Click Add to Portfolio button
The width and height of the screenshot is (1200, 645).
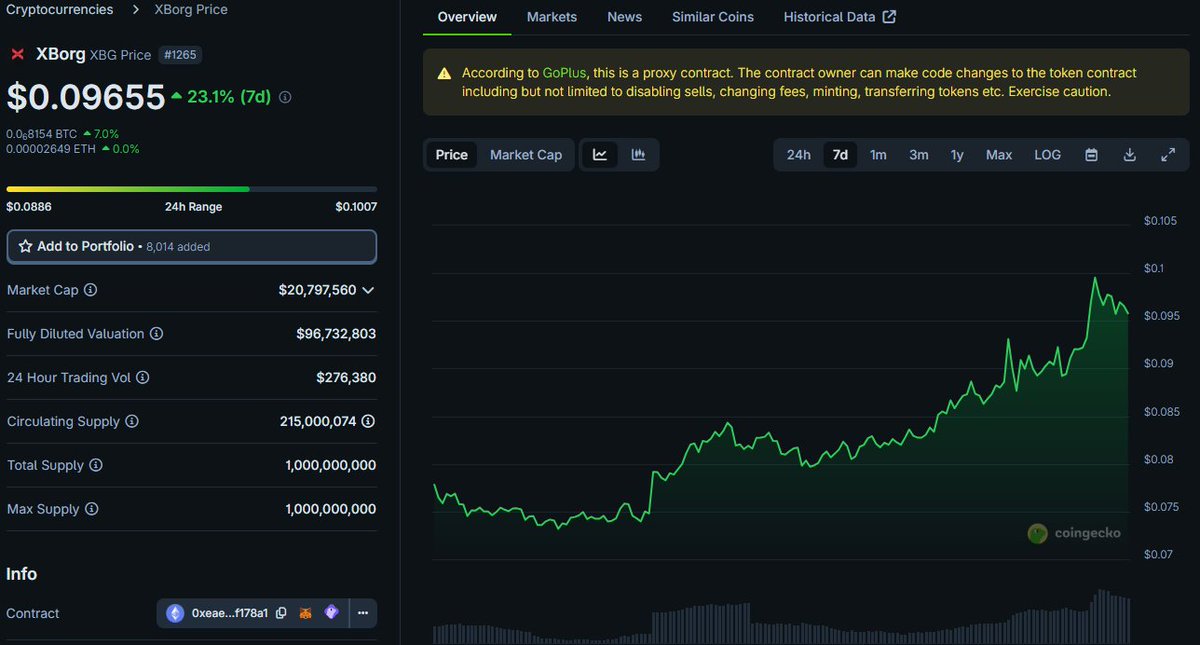pos(192,246)
